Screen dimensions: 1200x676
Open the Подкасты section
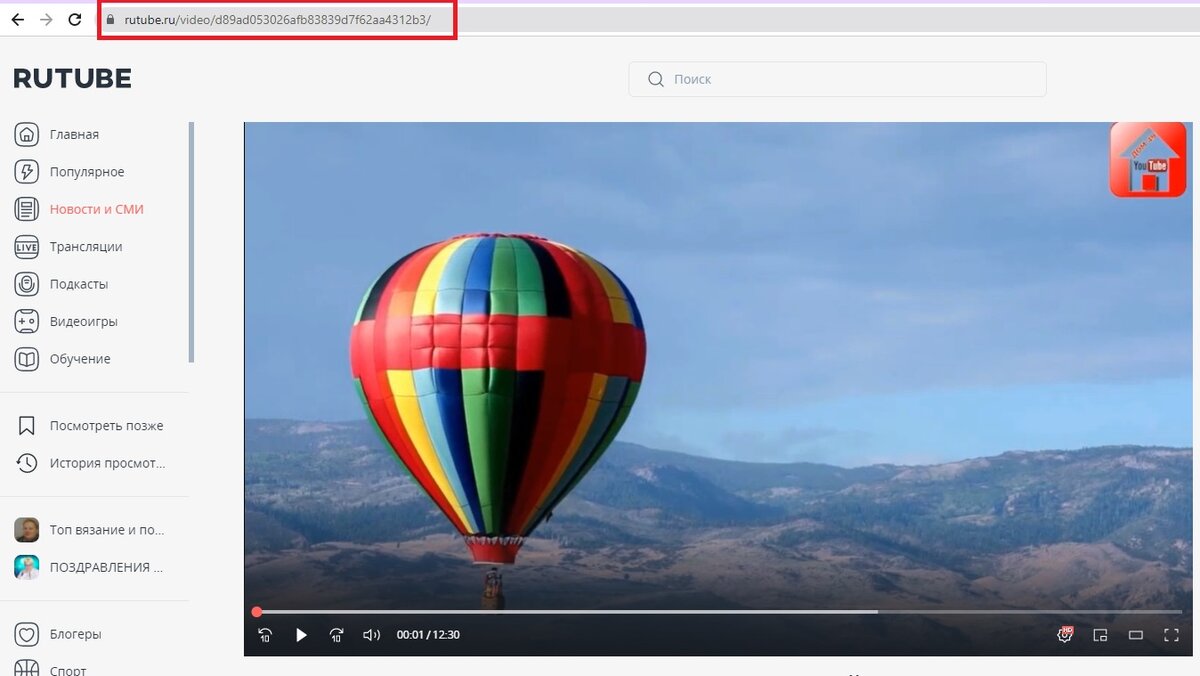tap(79, 284)
